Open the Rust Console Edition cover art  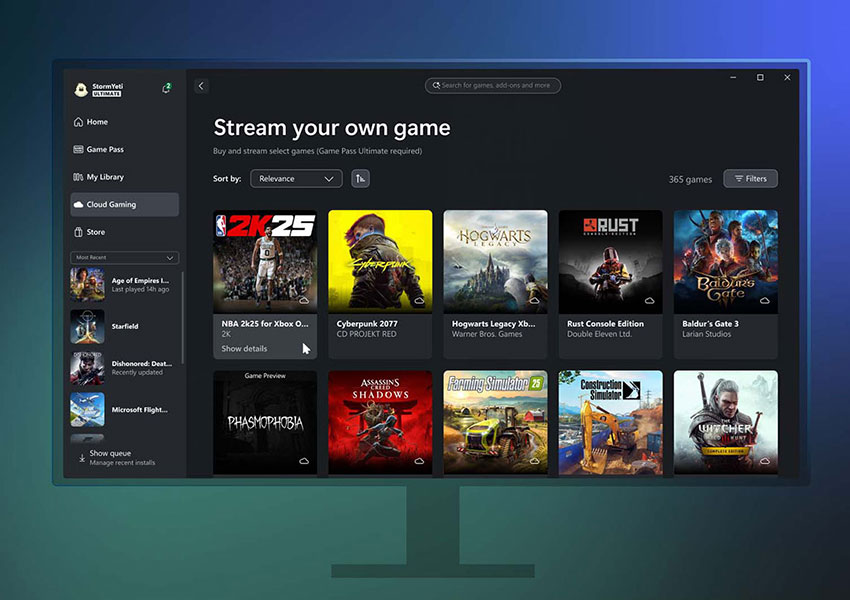[610, 262]
